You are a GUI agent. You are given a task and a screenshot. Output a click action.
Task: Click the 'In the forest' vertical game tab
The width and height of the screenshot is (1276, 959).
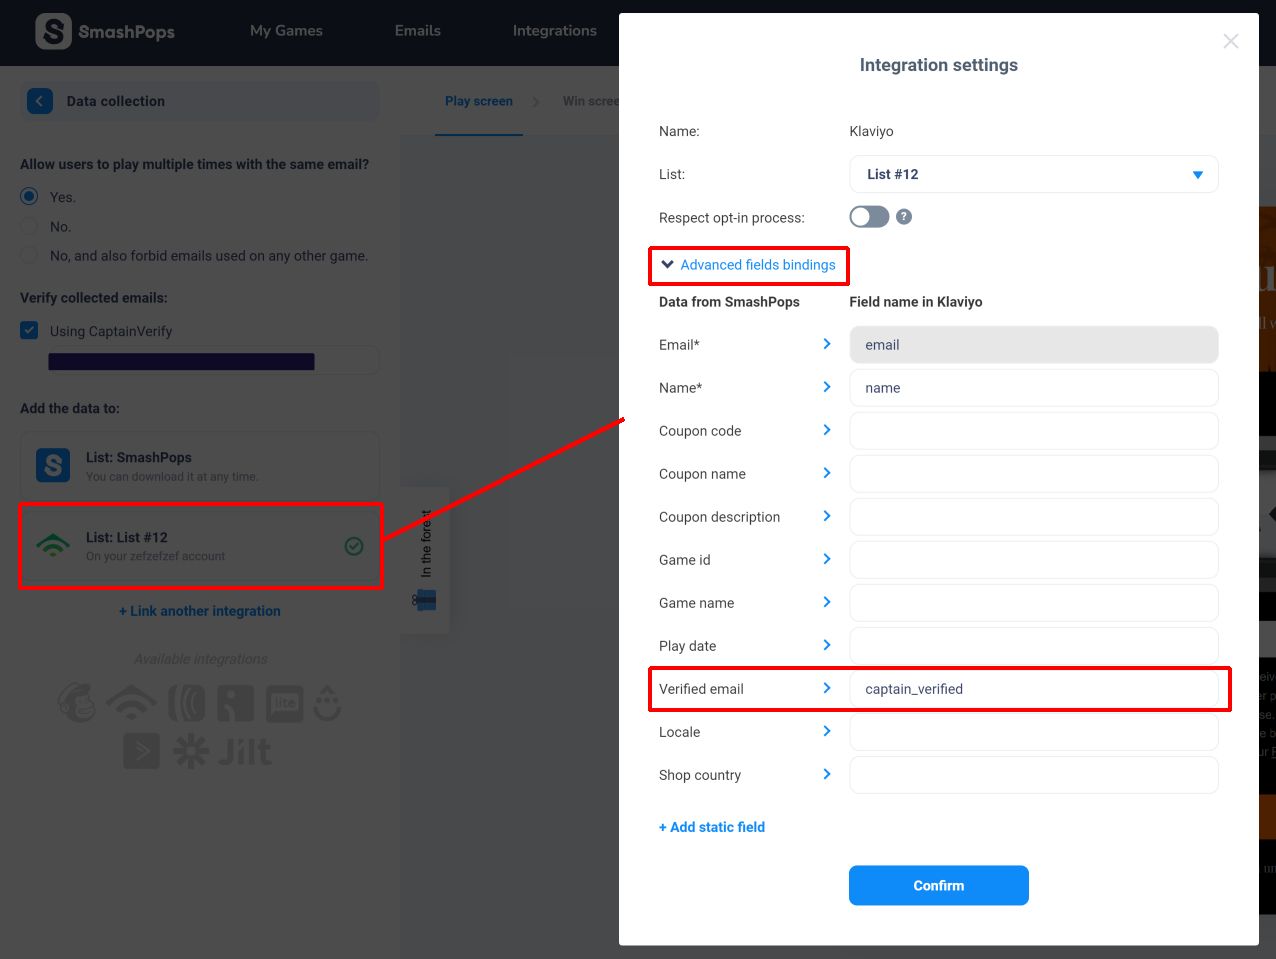click(425, 560)
